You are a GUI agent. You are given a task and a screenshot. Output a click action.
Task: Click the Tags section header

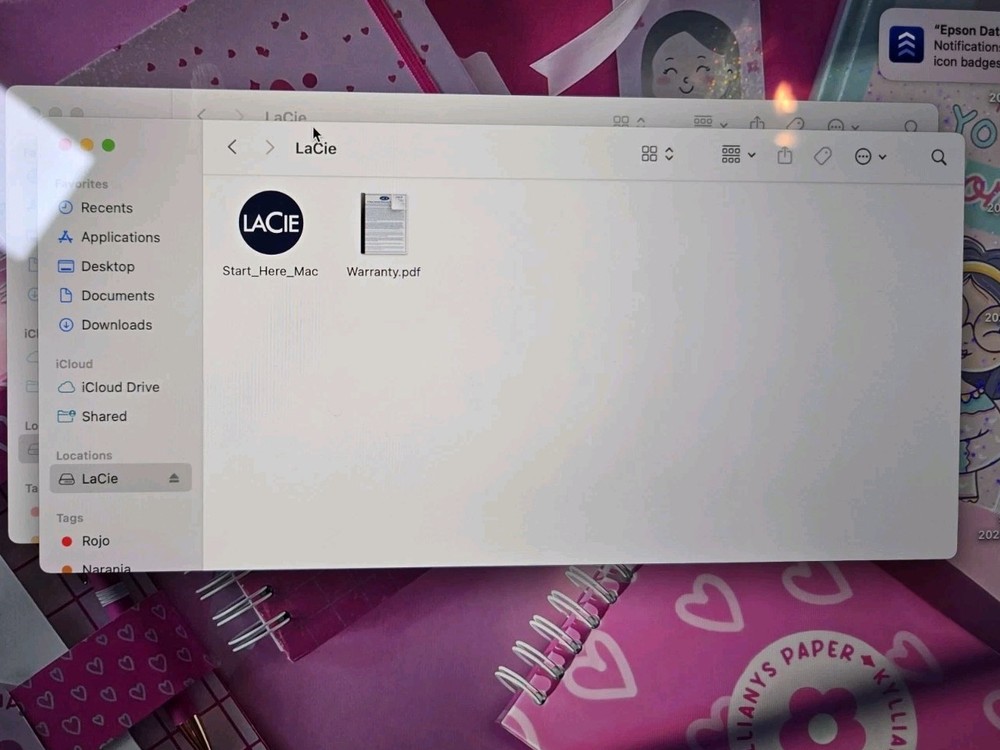point(70,518)
